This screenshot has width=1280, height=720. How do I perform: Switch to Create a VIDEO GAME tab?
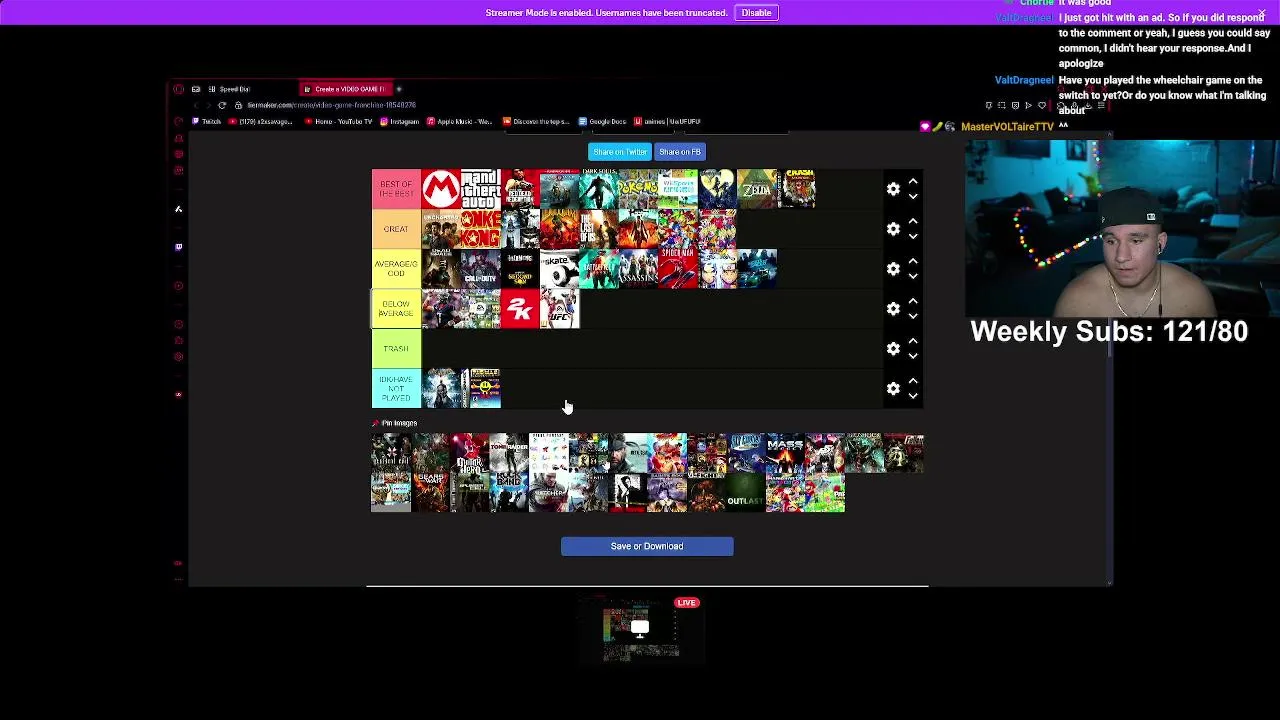click(x=345, y=89)
